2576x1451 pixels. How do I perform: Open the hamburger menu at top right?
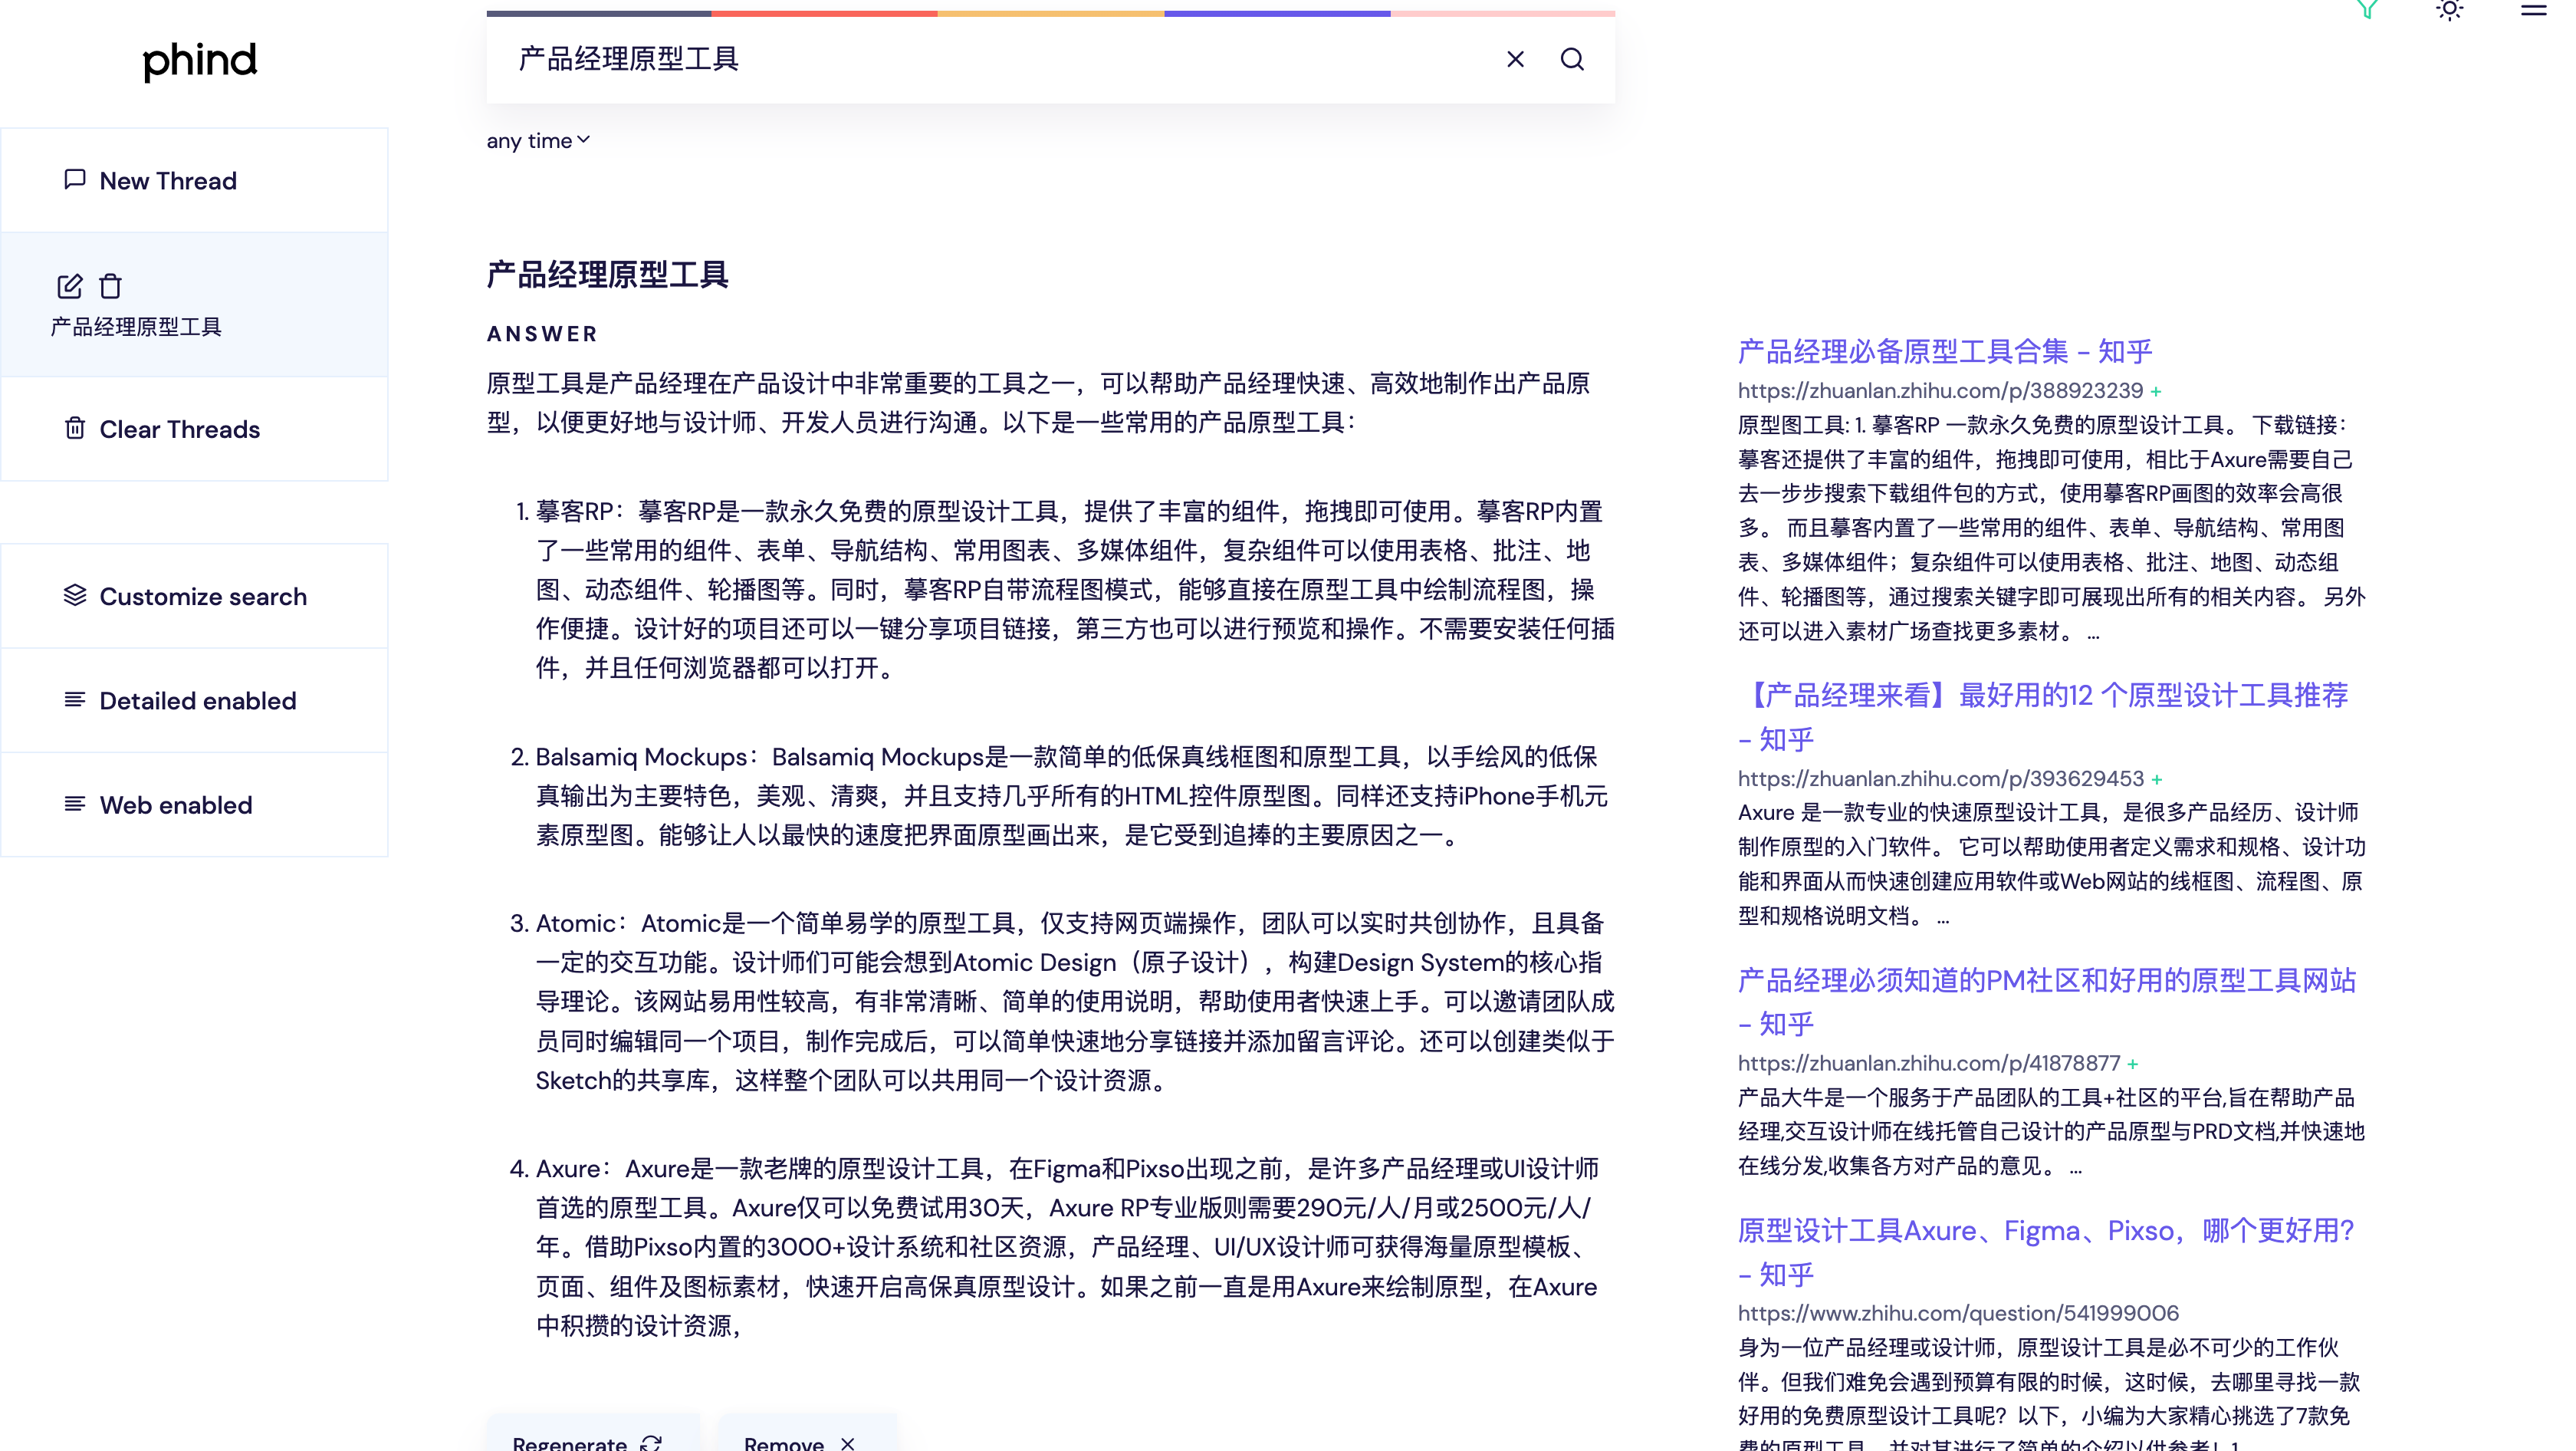coord(2533,10)
